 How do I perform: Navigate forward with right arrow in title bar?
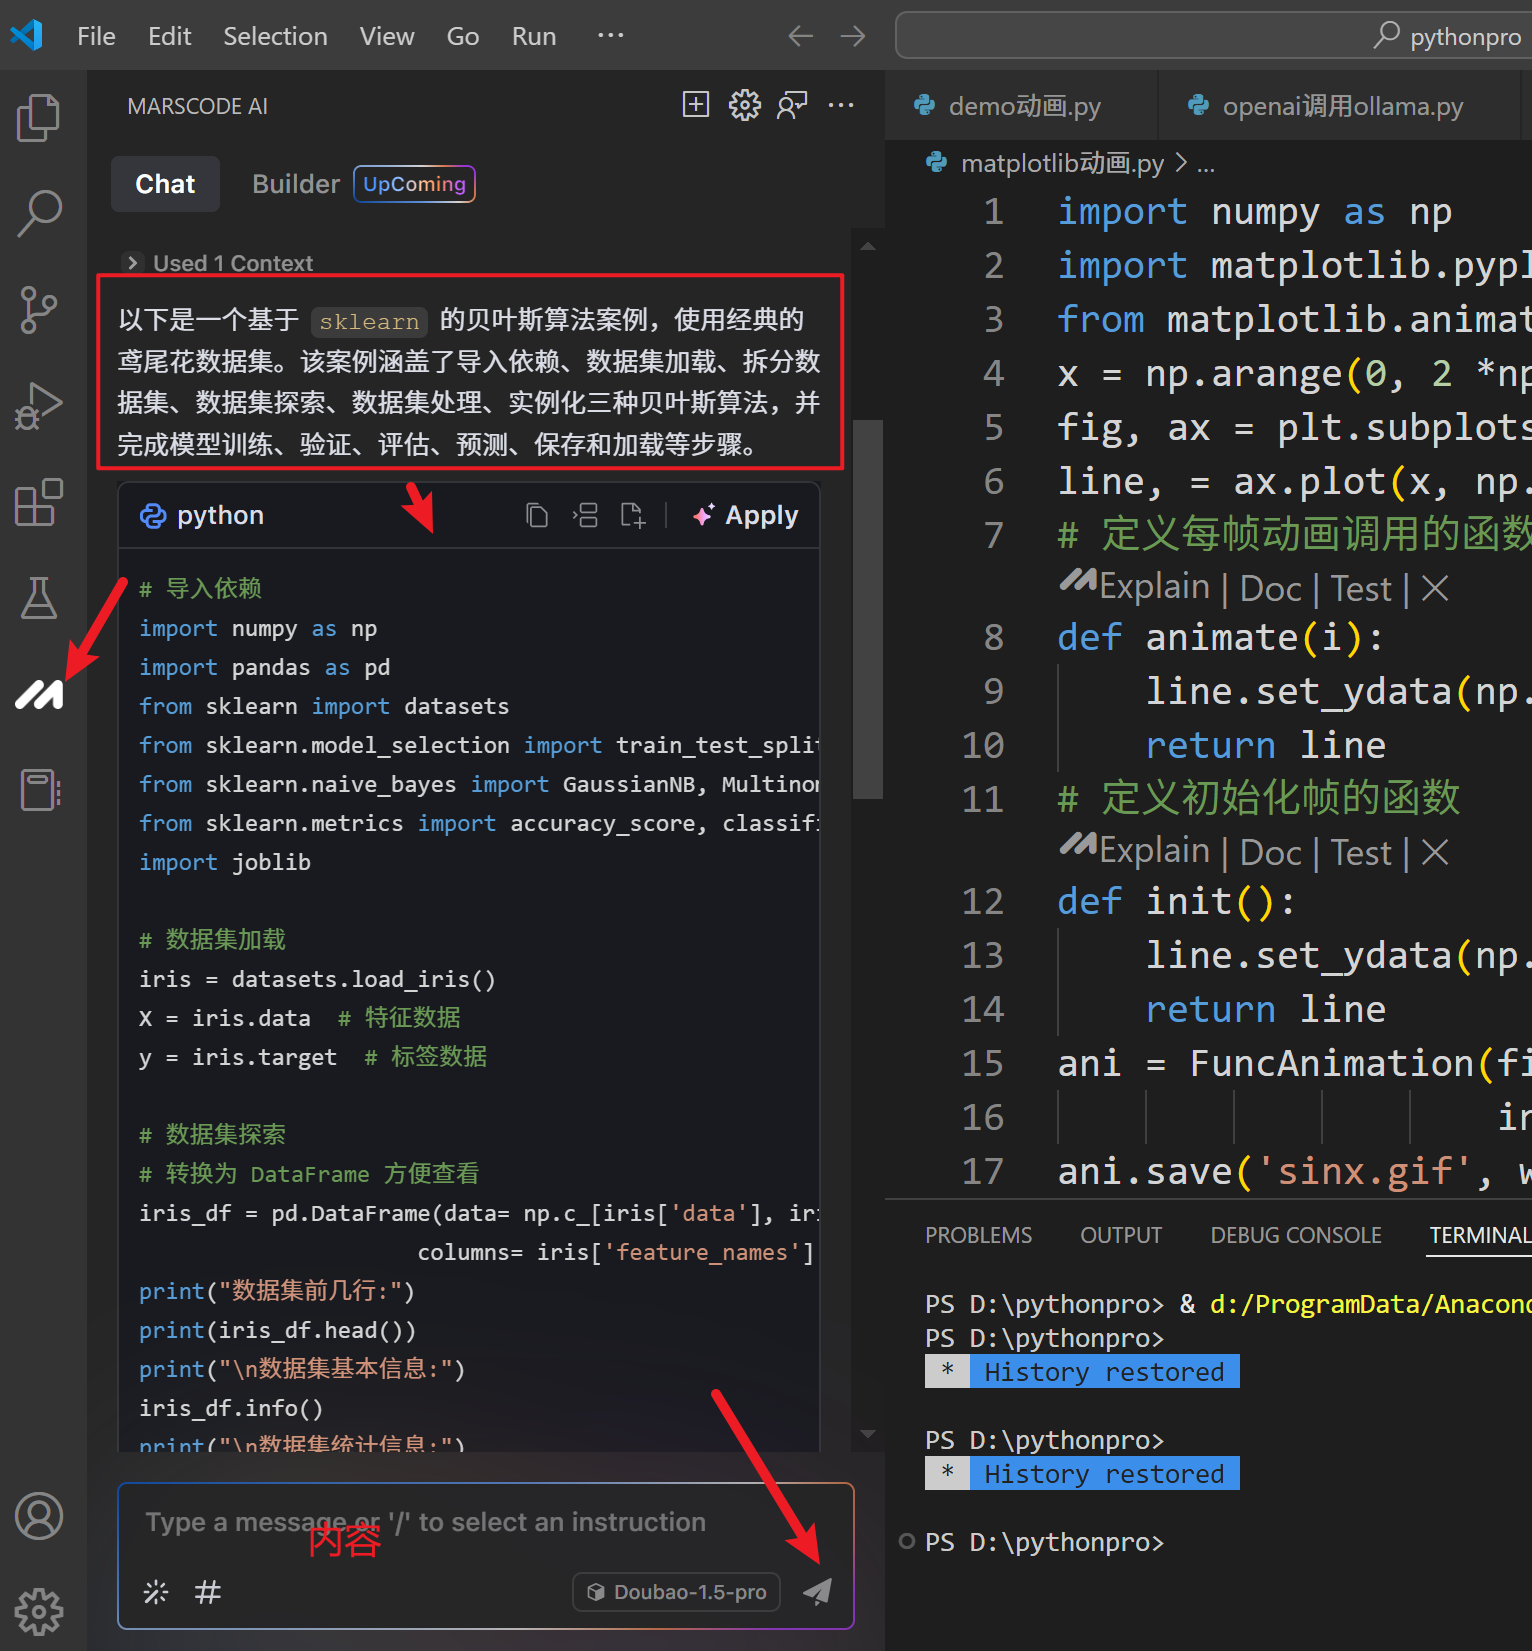click(853, 37)
